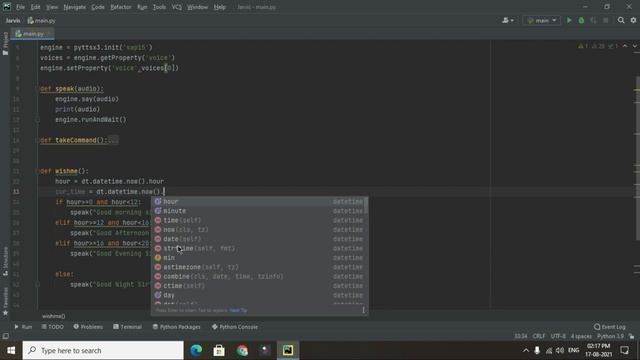
Task: Open the Terminal tool window
Action: [127, 327]
